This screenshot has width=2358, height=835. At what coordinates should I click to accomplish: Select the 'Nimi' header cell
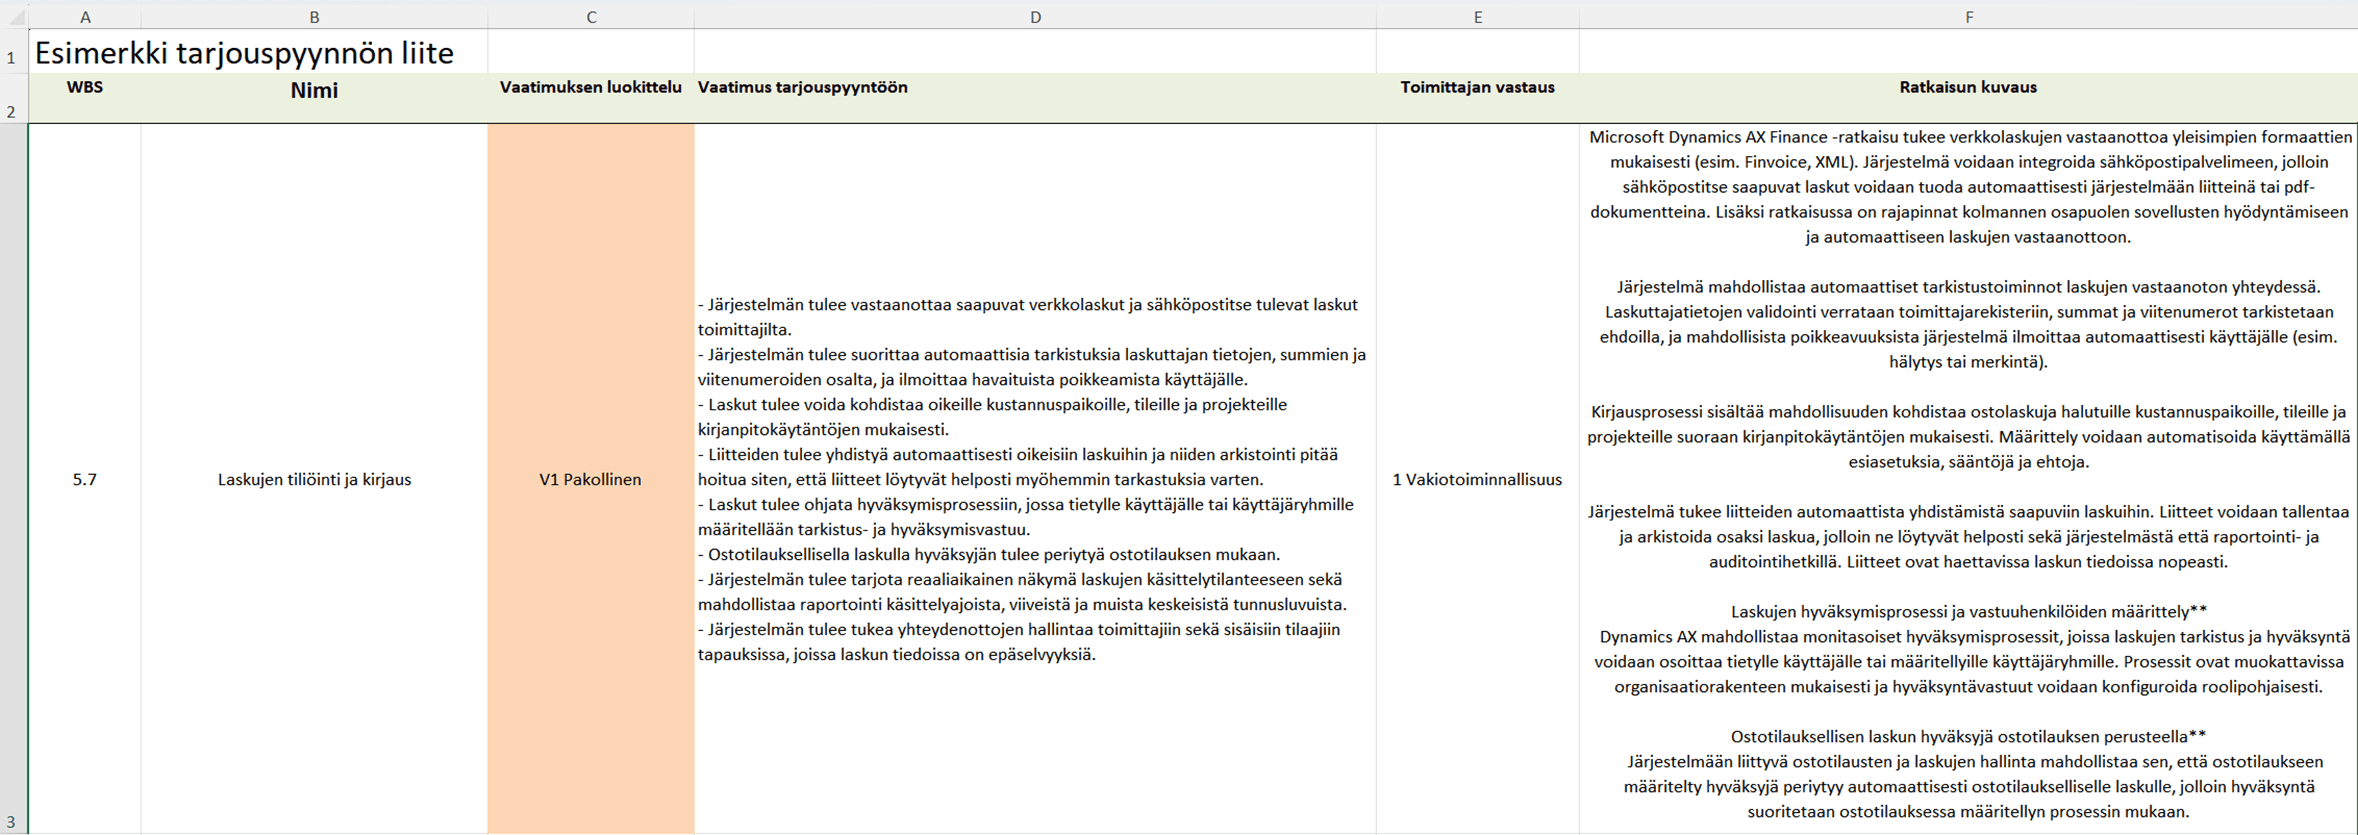(x=314, y=91)
